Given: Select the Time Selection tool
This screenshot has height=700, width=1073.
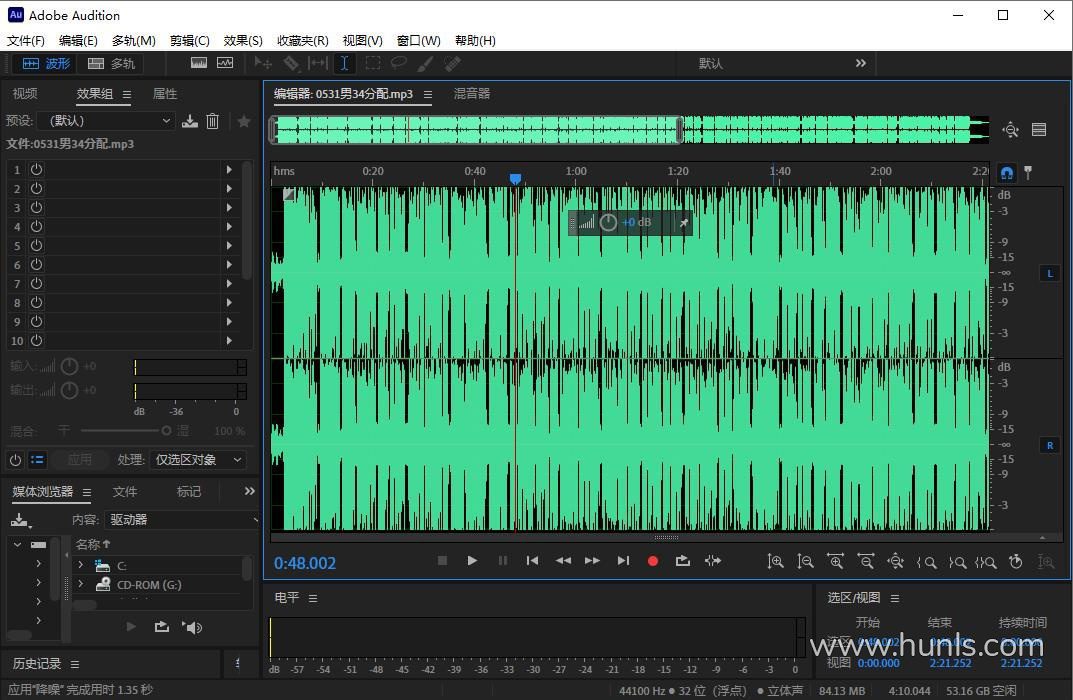Looking at the screenshot, I should [x=344, y=64].
